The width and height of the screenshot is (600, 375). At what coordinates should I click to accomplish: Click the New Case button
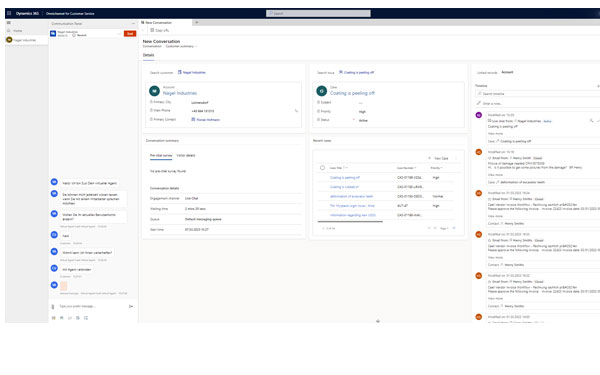pos(438,158)
